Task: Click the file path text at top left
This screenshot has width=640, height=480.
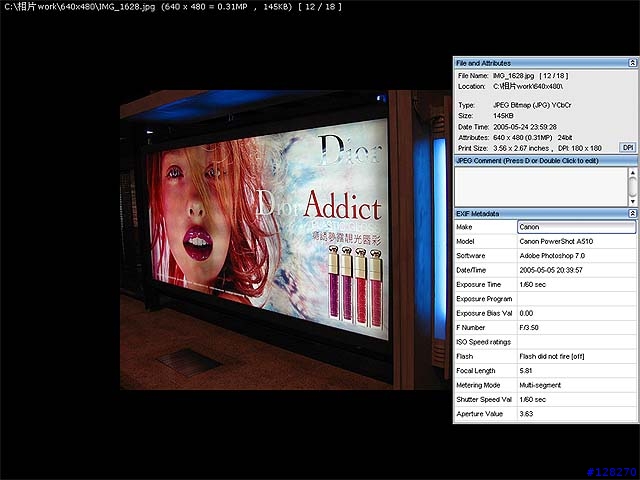Action: coord(173,7)
